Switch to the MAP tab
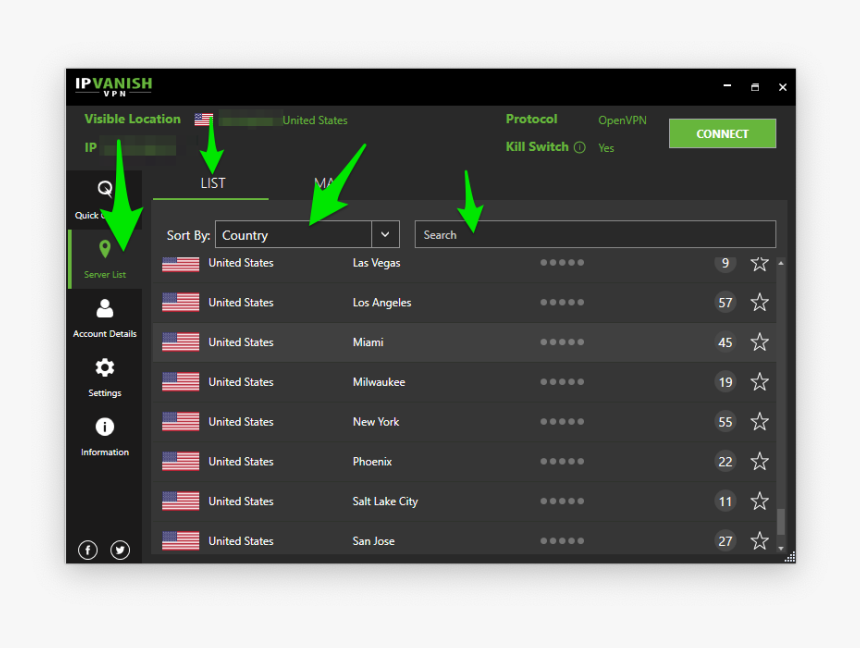The height and width of the screenshot is (648, 860). pyautogui.click(x=325, y=183)
